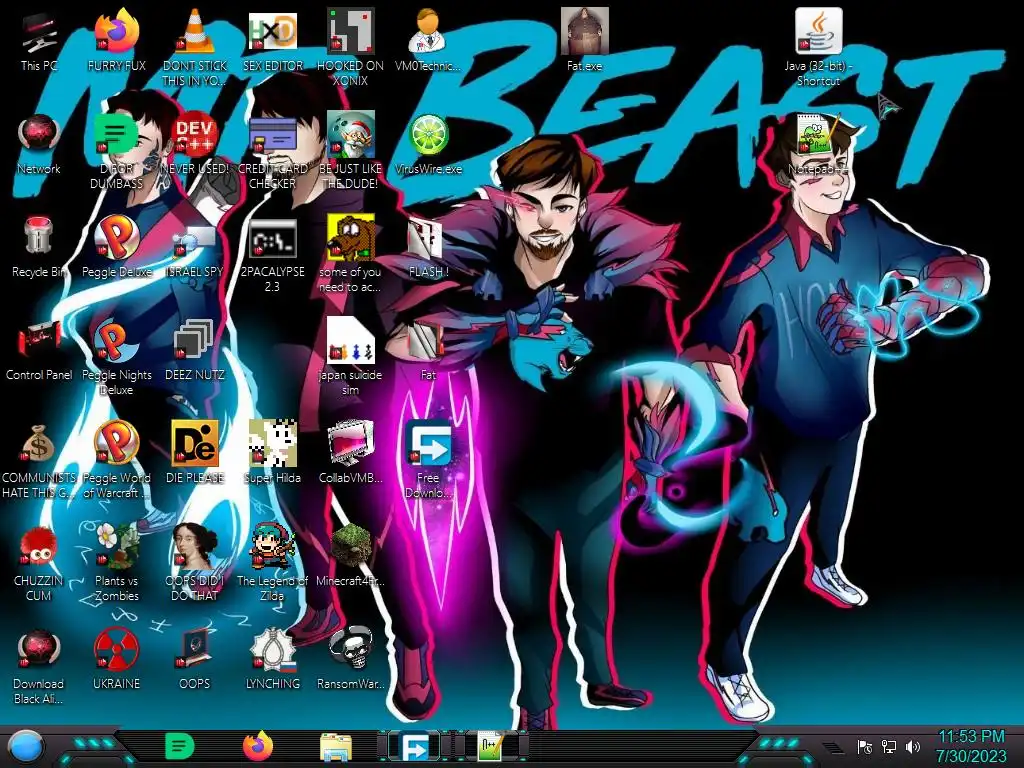
Task: Click the Action Center flag tray icon
Action: (x=865, y=746)
